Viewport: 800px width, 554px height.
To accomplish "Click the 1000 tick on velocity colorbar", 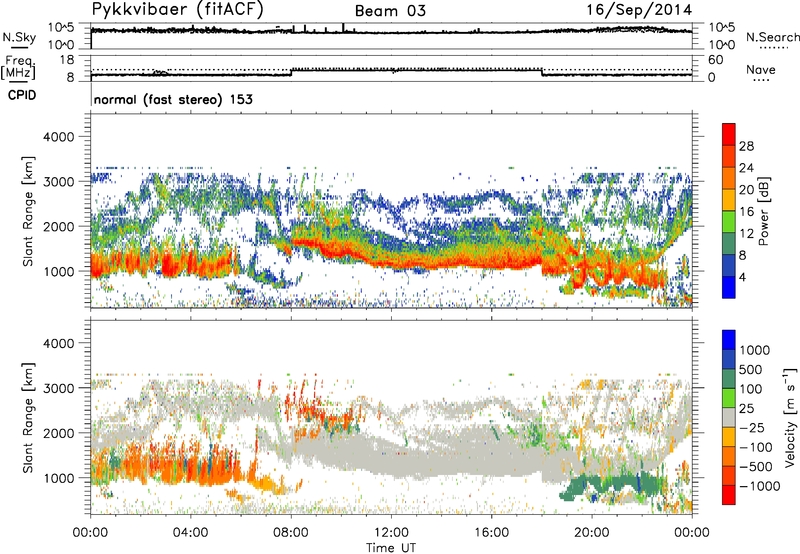I will click(x=755, y=350).
